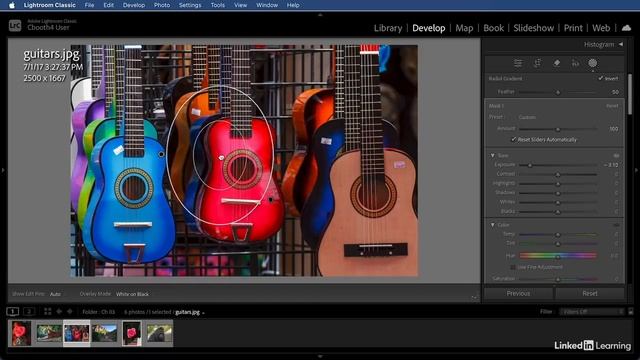
Task: Collapse the Tone section
Action: [493, 156]
